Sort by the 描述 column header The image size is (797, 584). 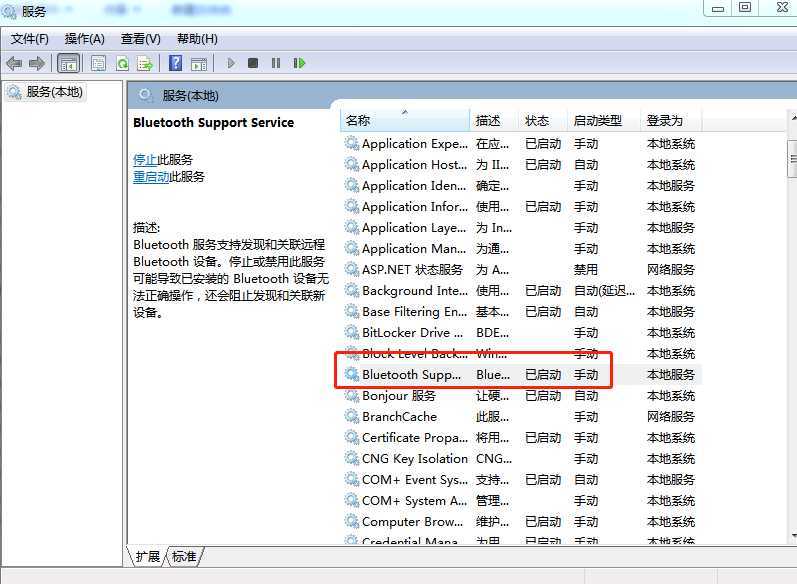pyautogui.click(x=493, y=120)
